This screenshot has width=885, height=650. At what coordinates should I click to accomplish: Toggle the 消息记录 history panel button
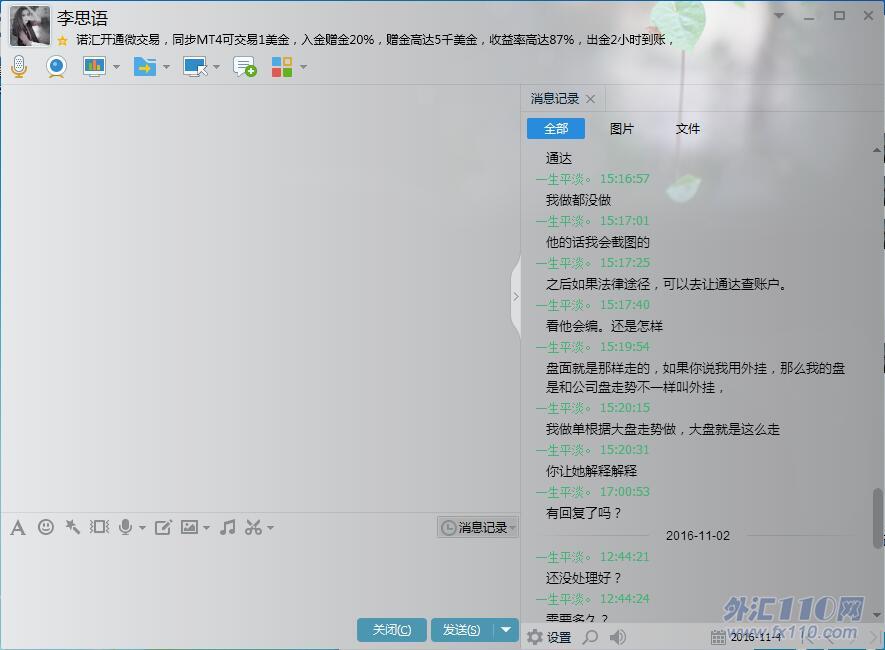coord(478,527)
